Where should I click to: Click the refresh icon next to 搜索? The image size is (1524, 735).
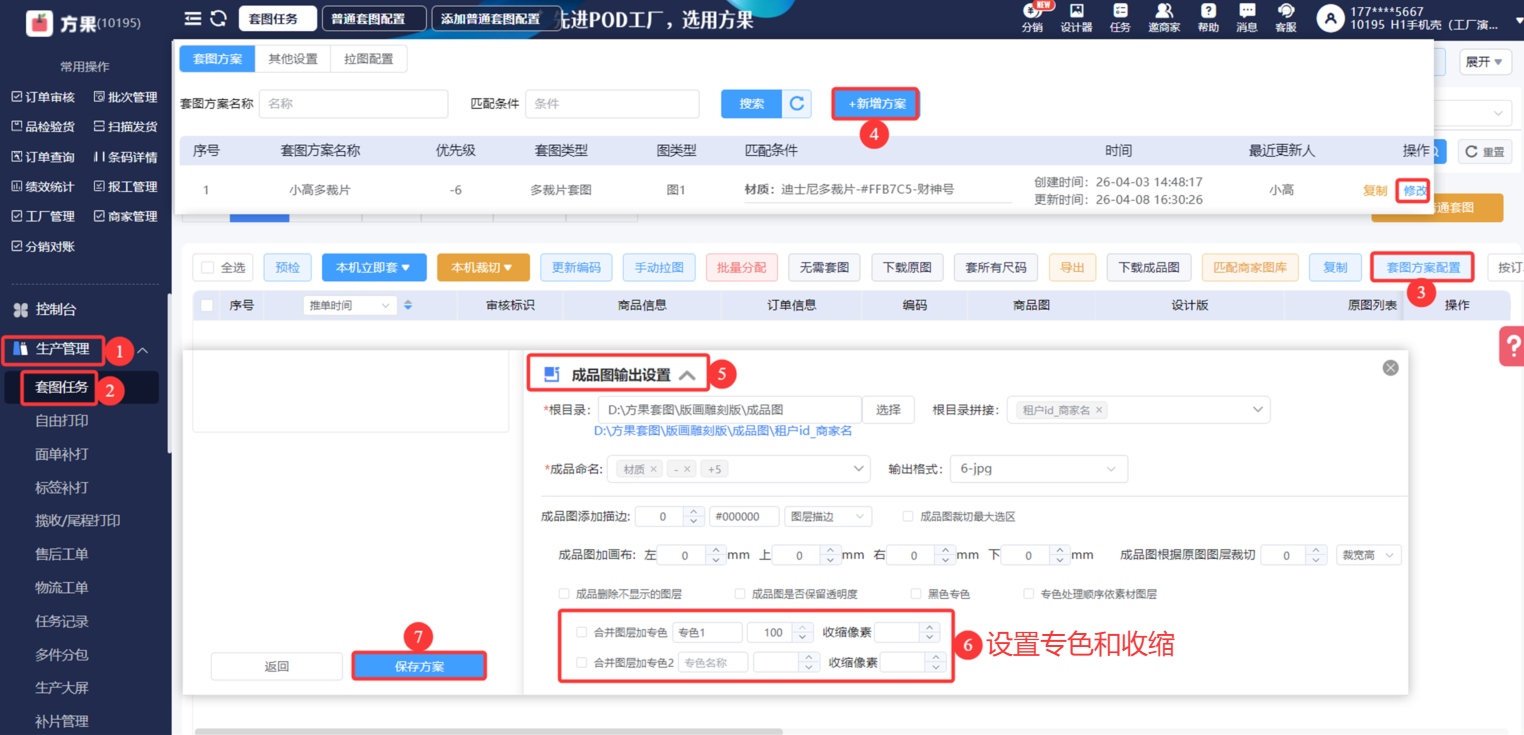click(x=797, y=104)
